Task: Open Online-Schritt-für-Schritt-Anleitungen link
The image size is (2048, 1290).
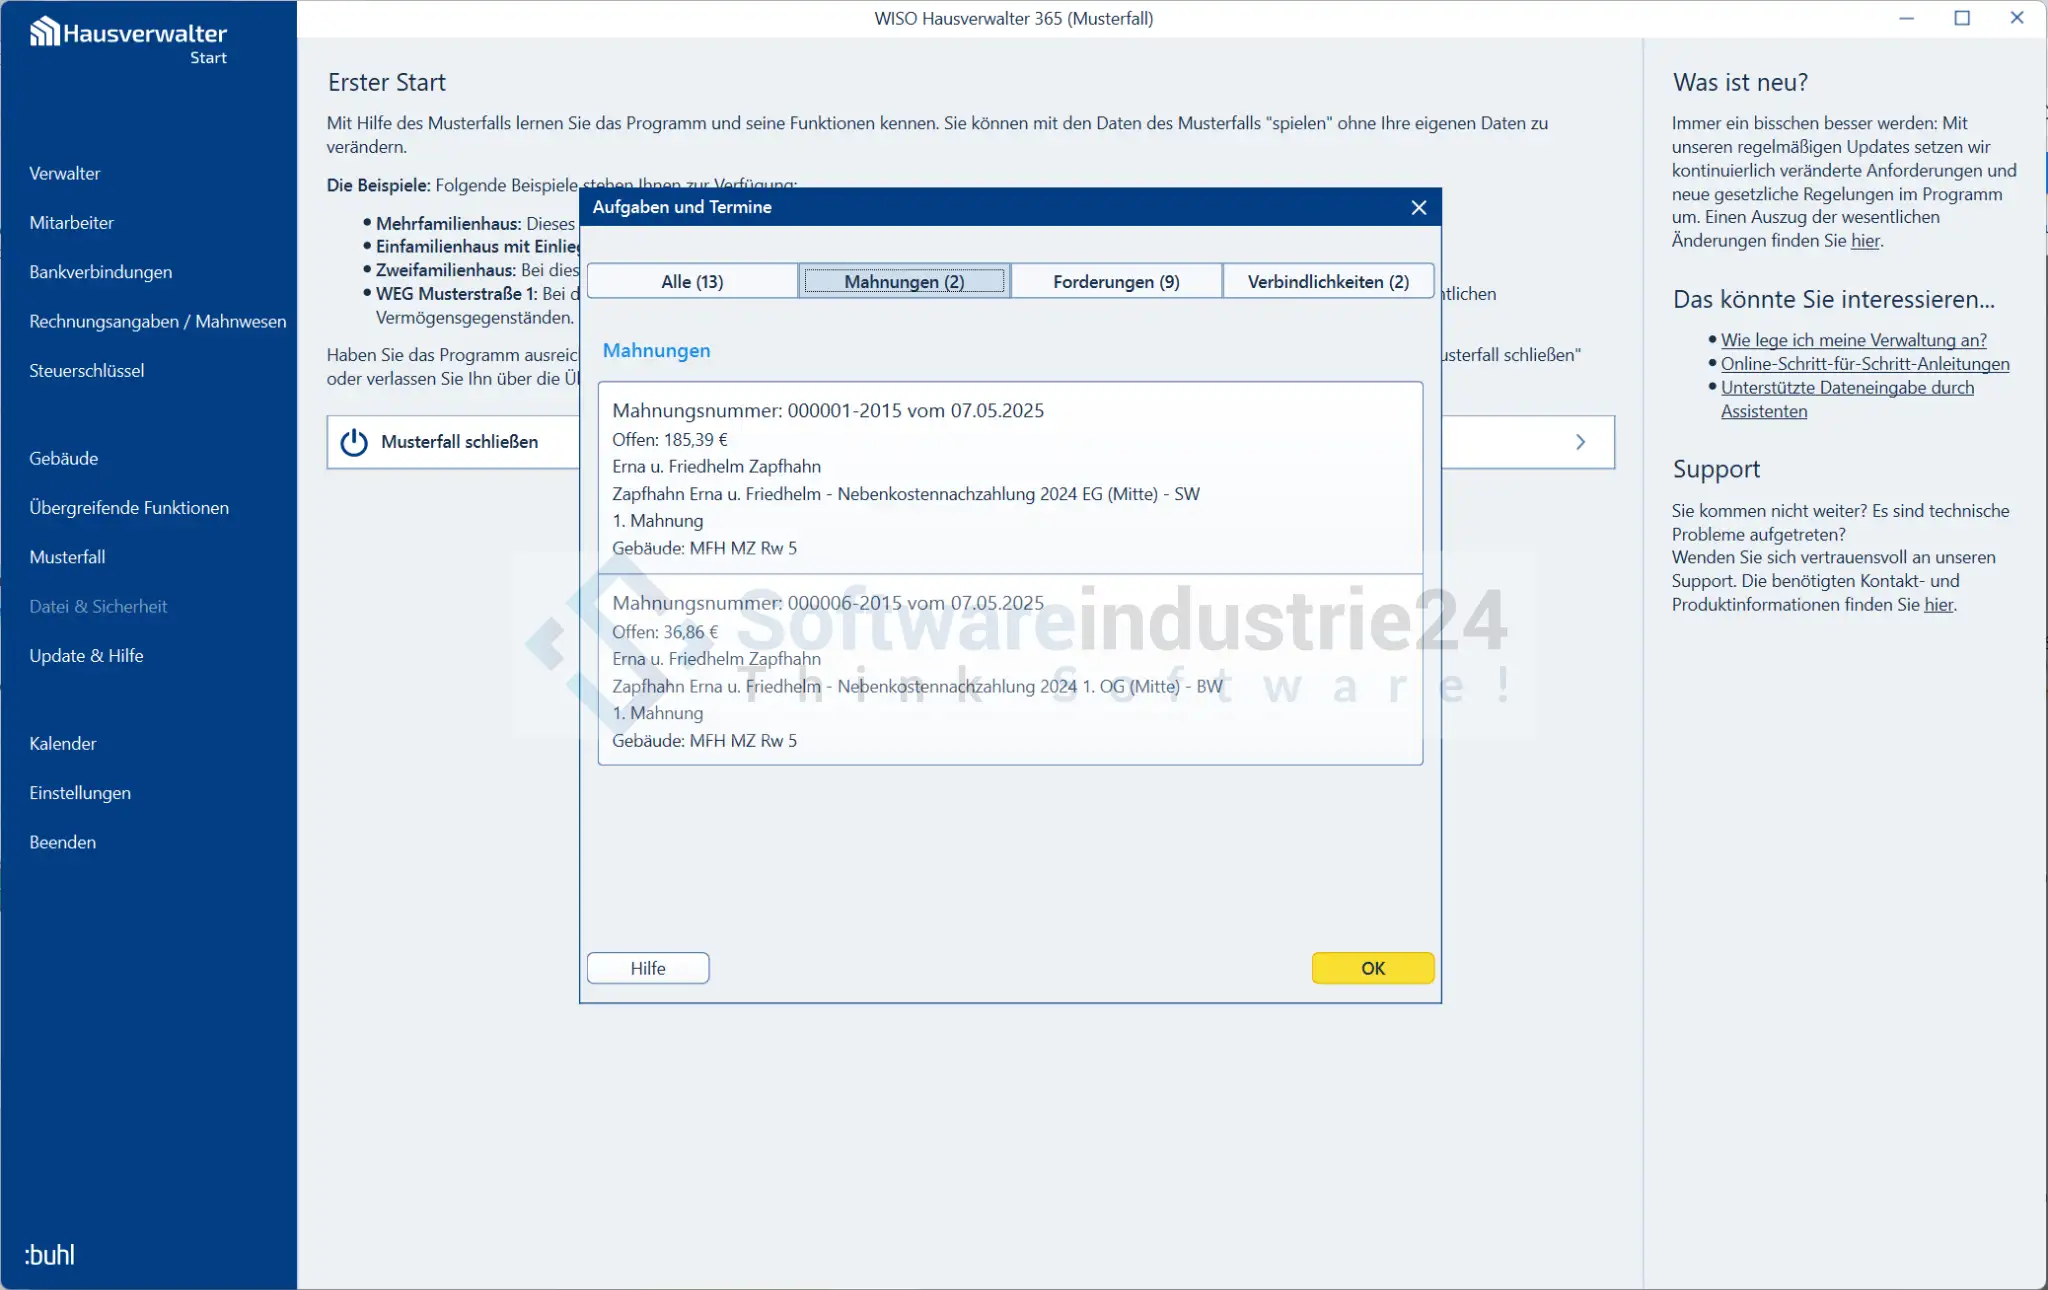Action: tap(1864, 364)
